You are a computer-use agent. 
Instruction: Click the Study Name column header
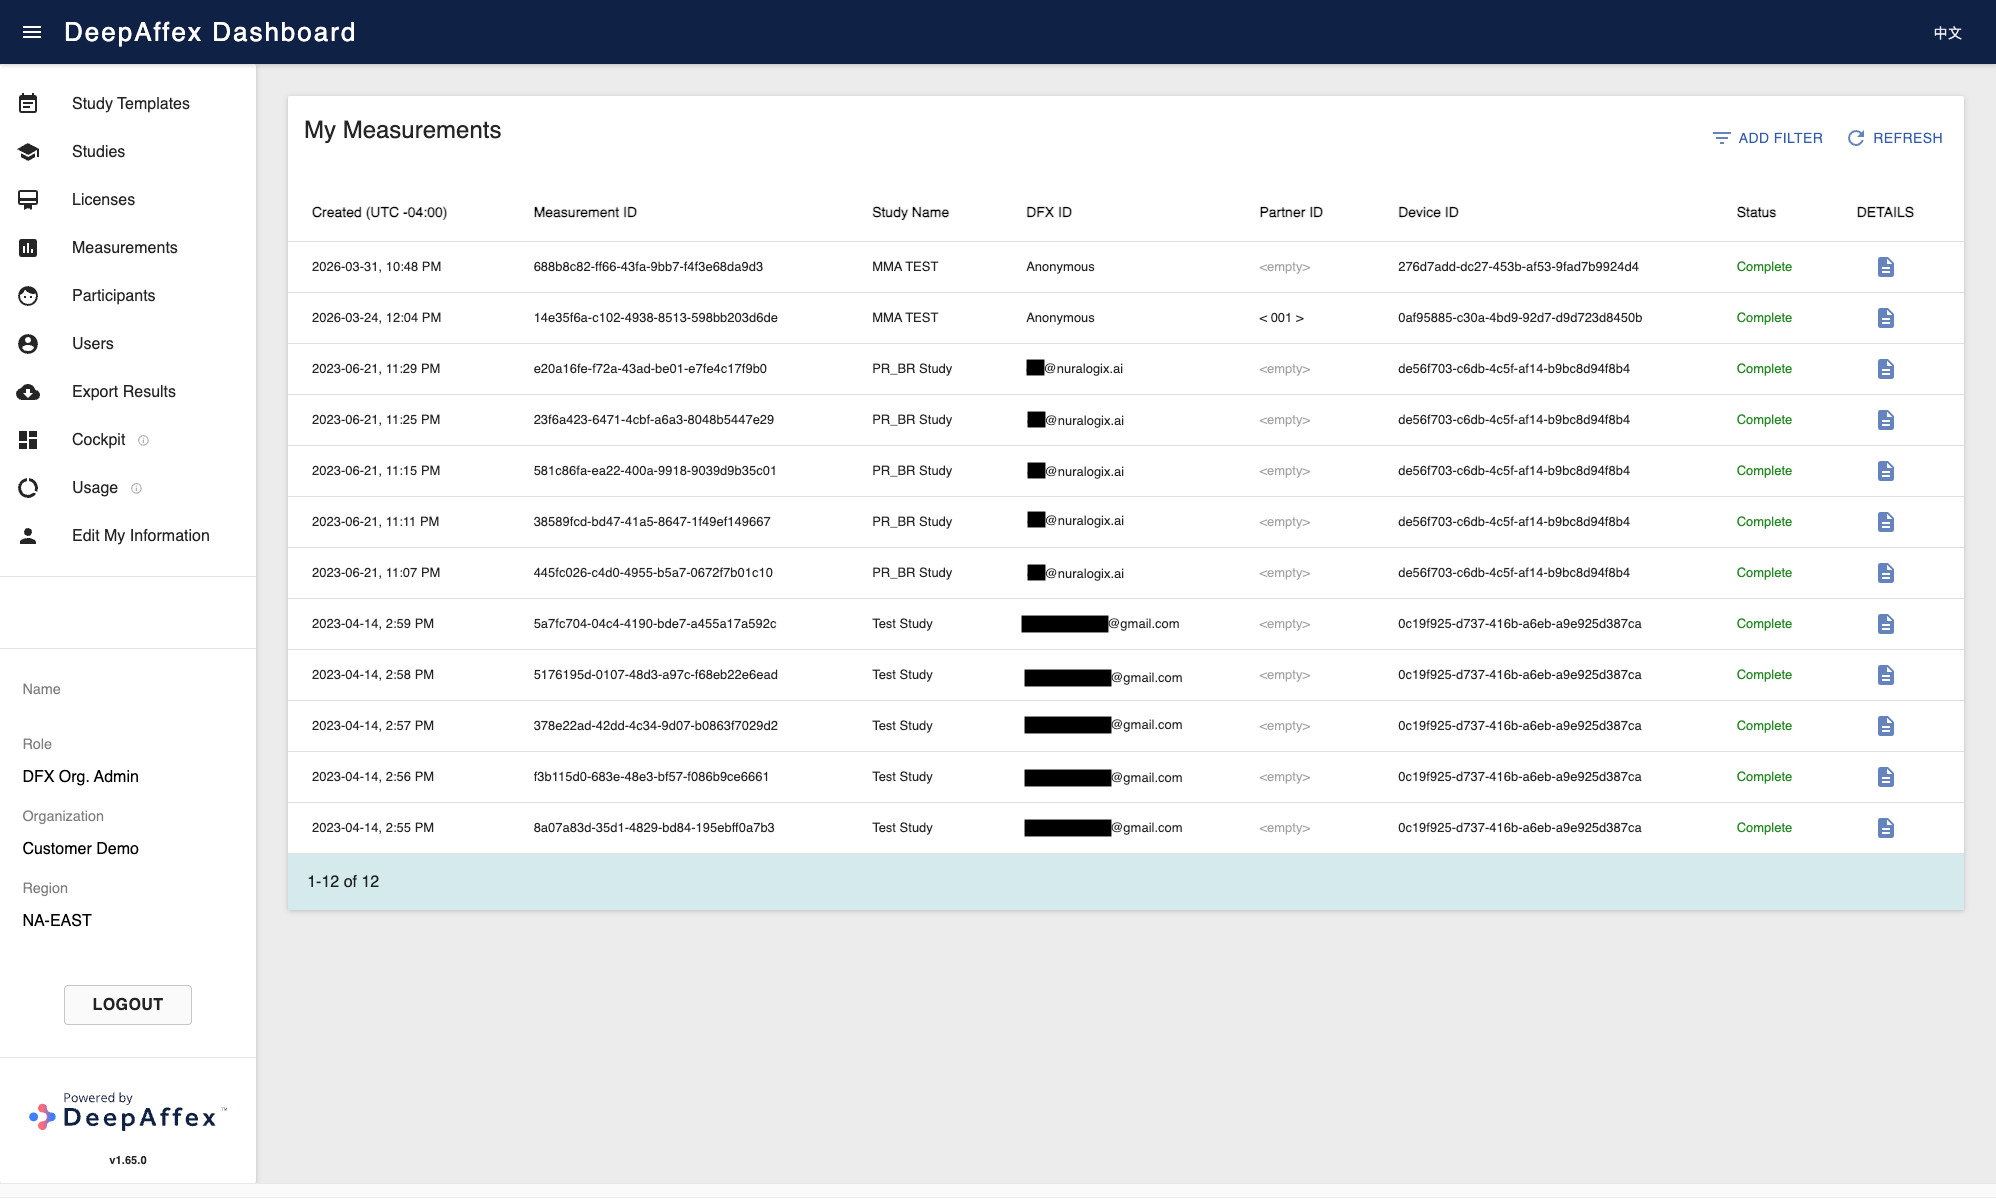pyautogui.click(x=910, y=212)
